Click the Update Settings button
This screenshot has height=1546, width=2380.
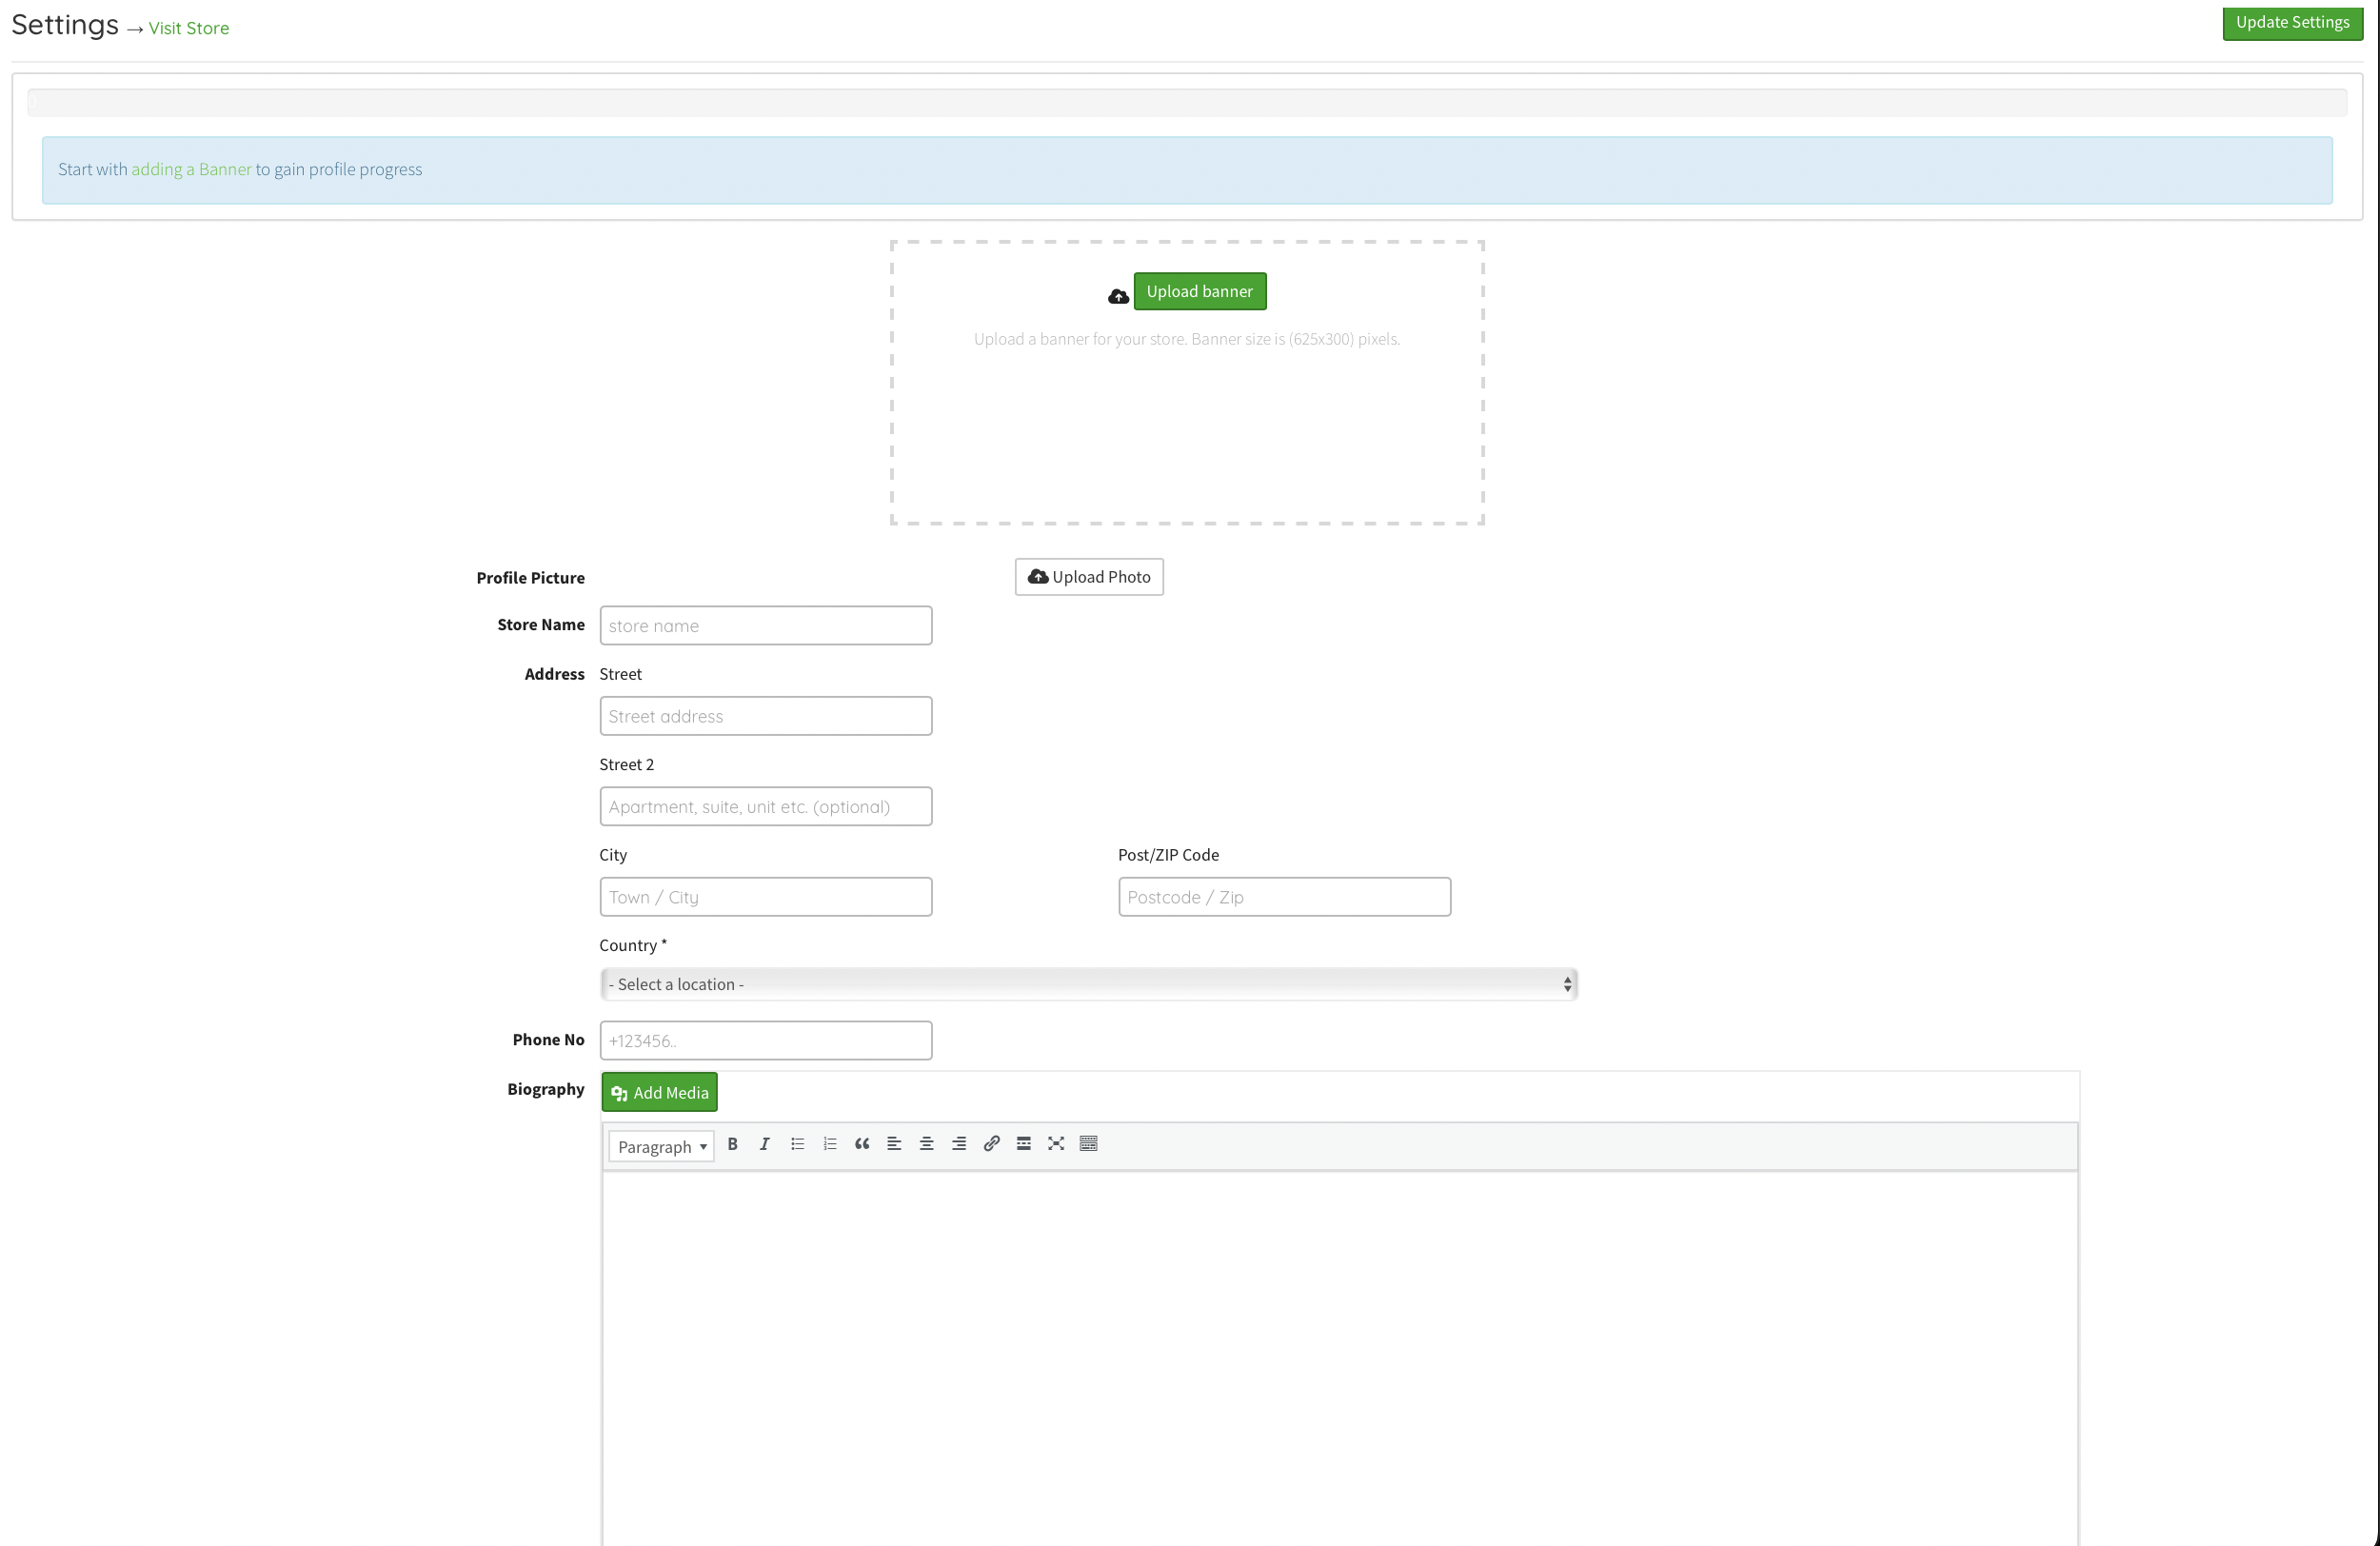pos(2292,23)
